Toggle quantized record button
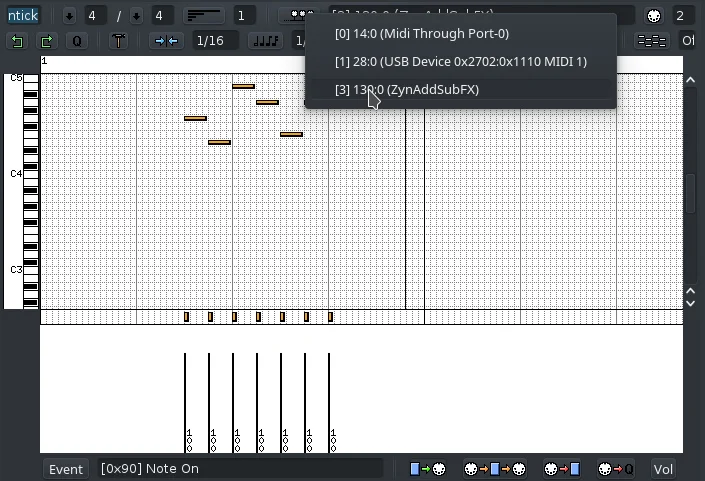Viewport: 705px width, 481px height. [616, 469]
